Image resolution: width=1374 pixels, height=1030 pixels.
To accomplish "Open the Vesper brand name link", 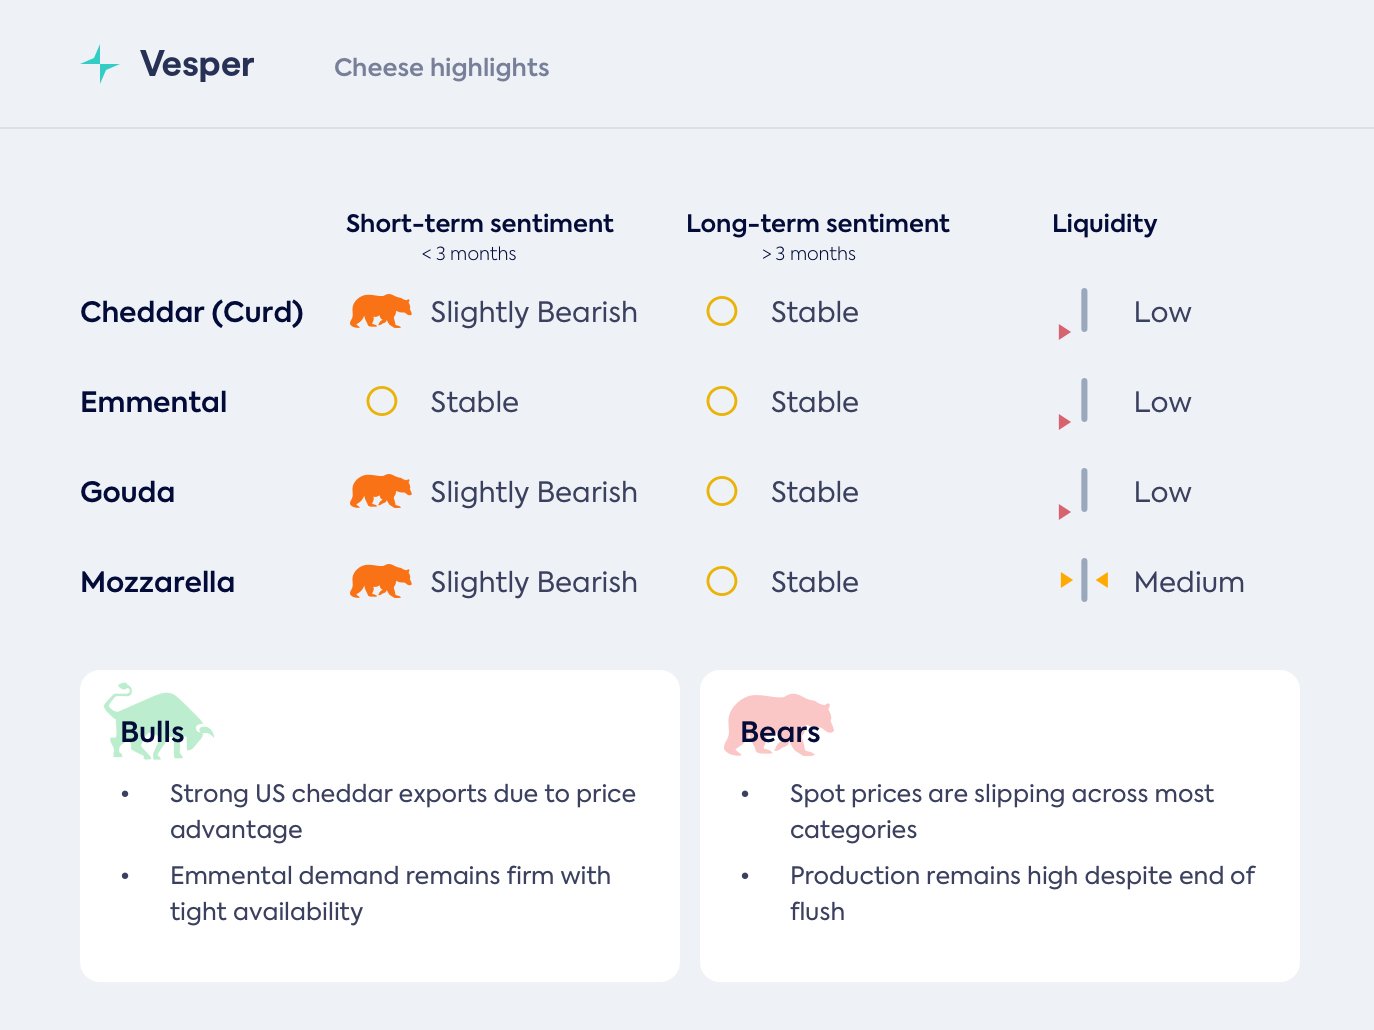I will 197,64.
